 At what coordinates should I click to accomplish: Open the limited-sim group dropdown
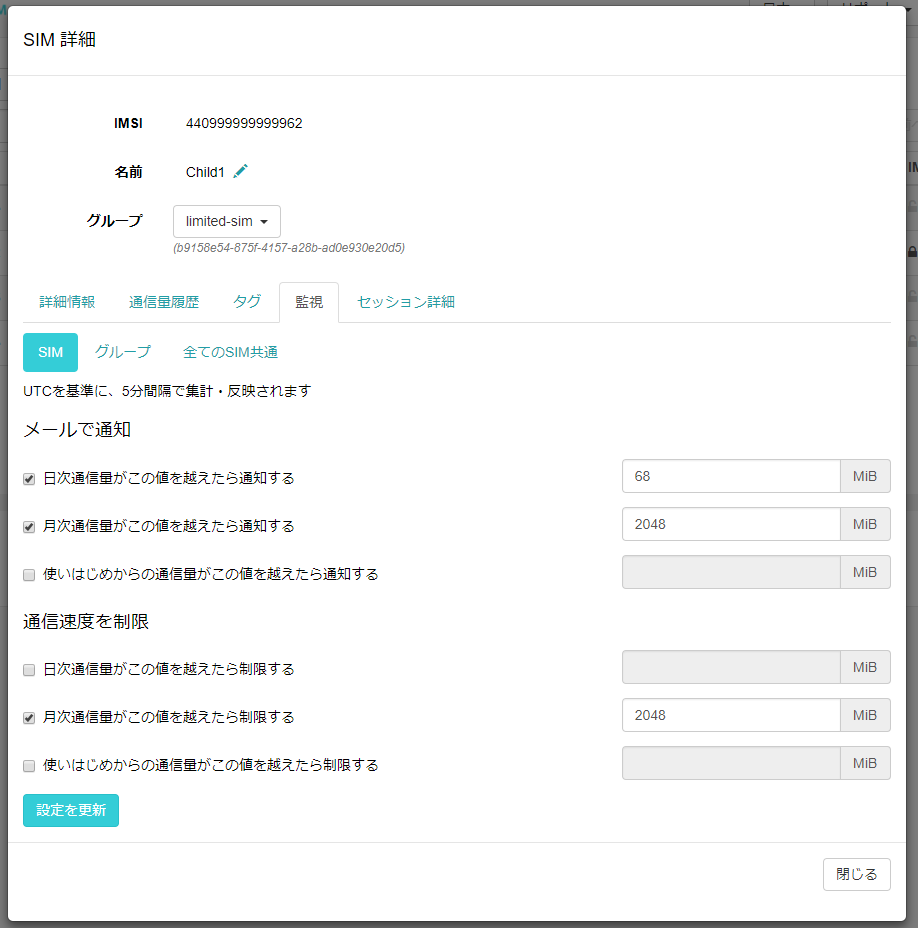(227, 221)
